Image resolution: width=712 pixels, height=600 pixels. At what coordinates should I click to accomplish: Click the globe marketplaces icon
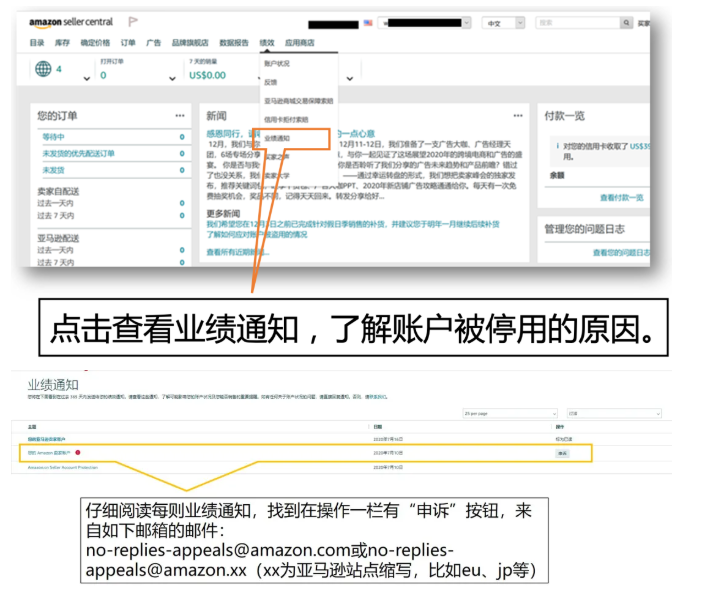coord(43,69)
